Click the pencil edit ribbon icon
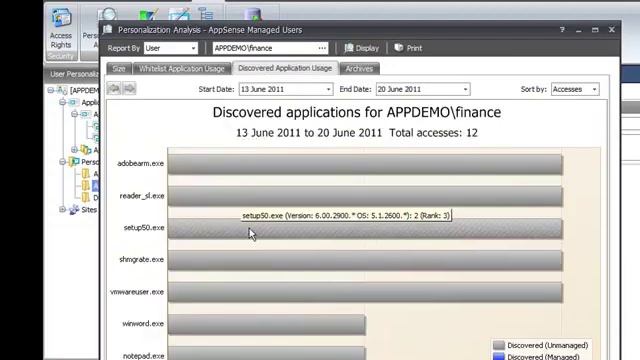This screenshot has width=640, height=360. (179, 15)
